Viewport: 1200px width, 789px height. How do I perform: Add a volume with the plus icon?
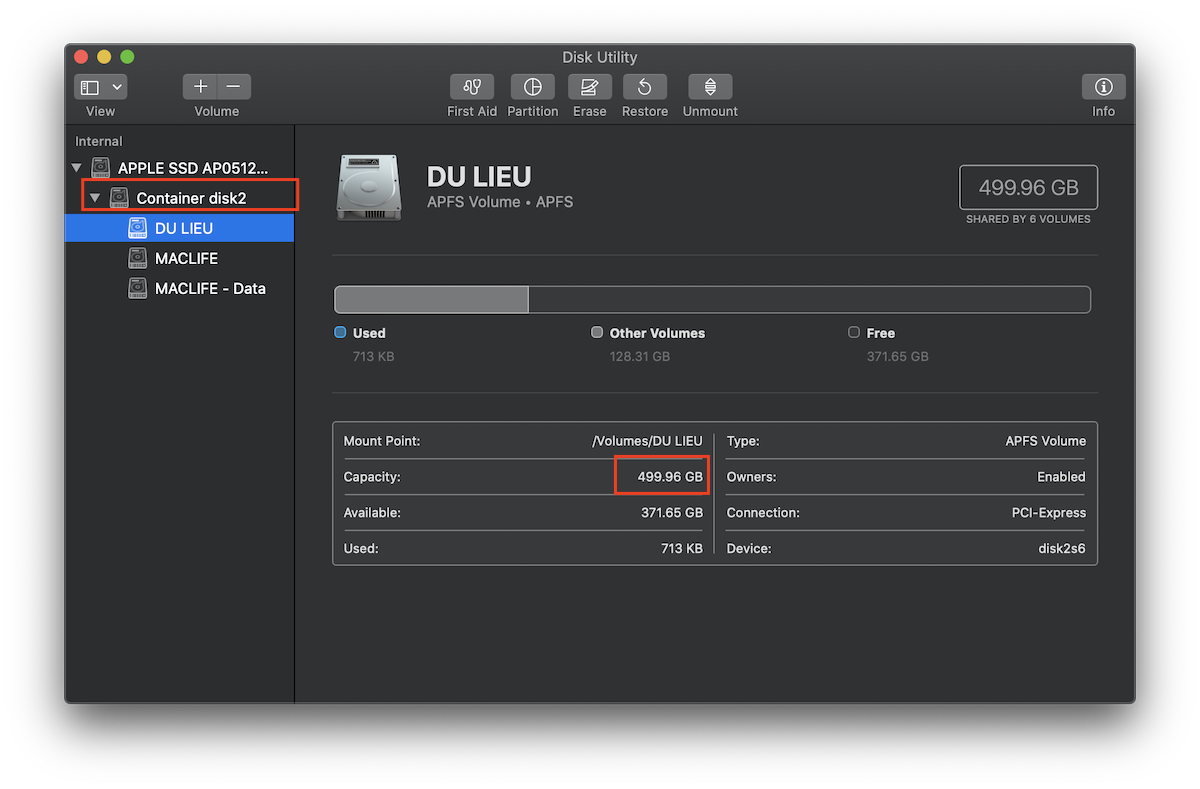point(199,86)
